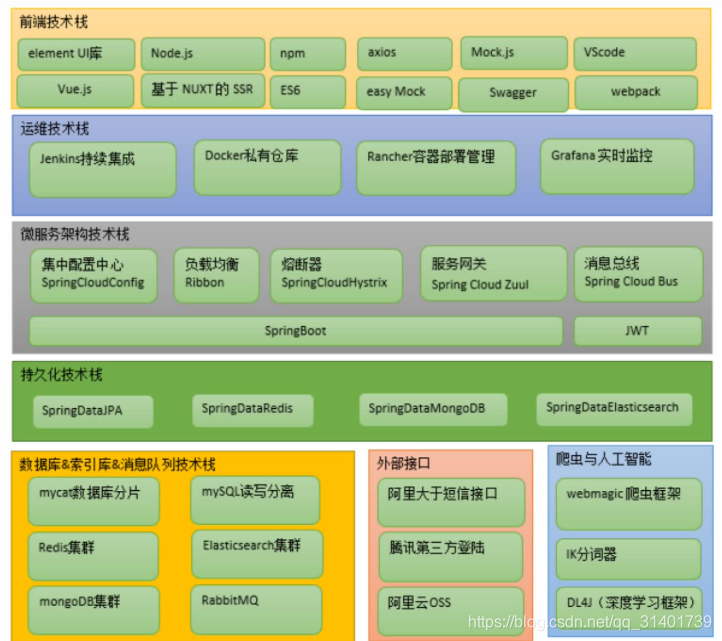Viewport: 722px width, 641px height.
Task: Select the 阿里云OSS box
Action: (451, 611)
